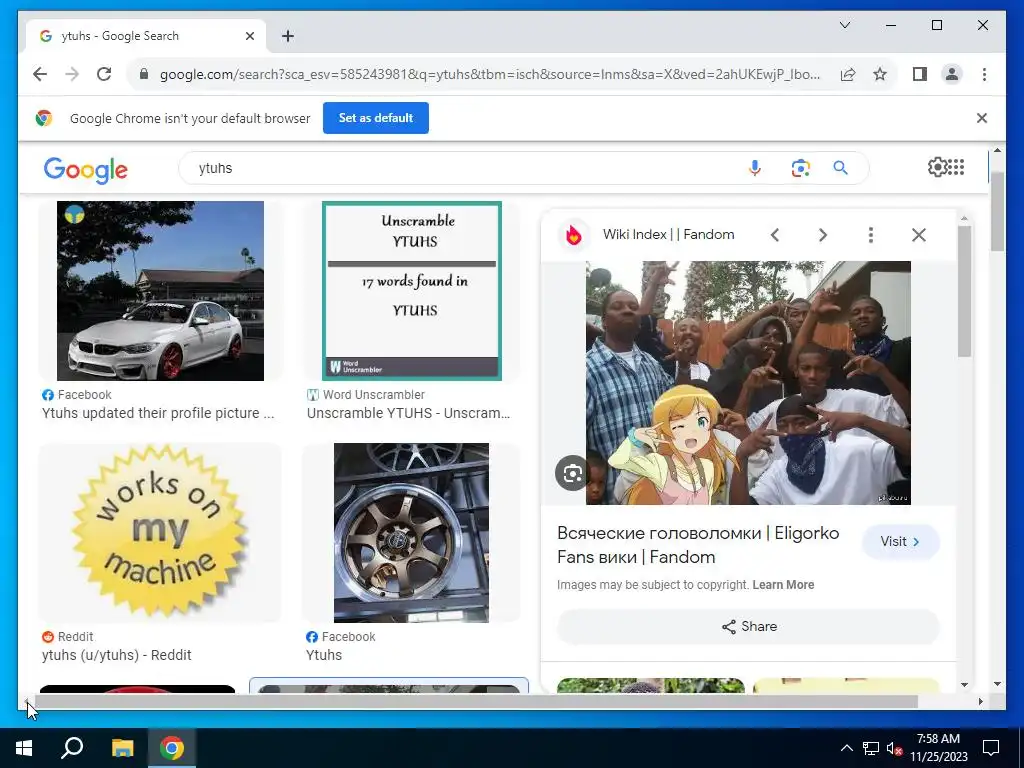Image resolution: width=1024 pixels, height=768 pixels.
Task: Show previous image in preview panel
Action: [775, 235]
